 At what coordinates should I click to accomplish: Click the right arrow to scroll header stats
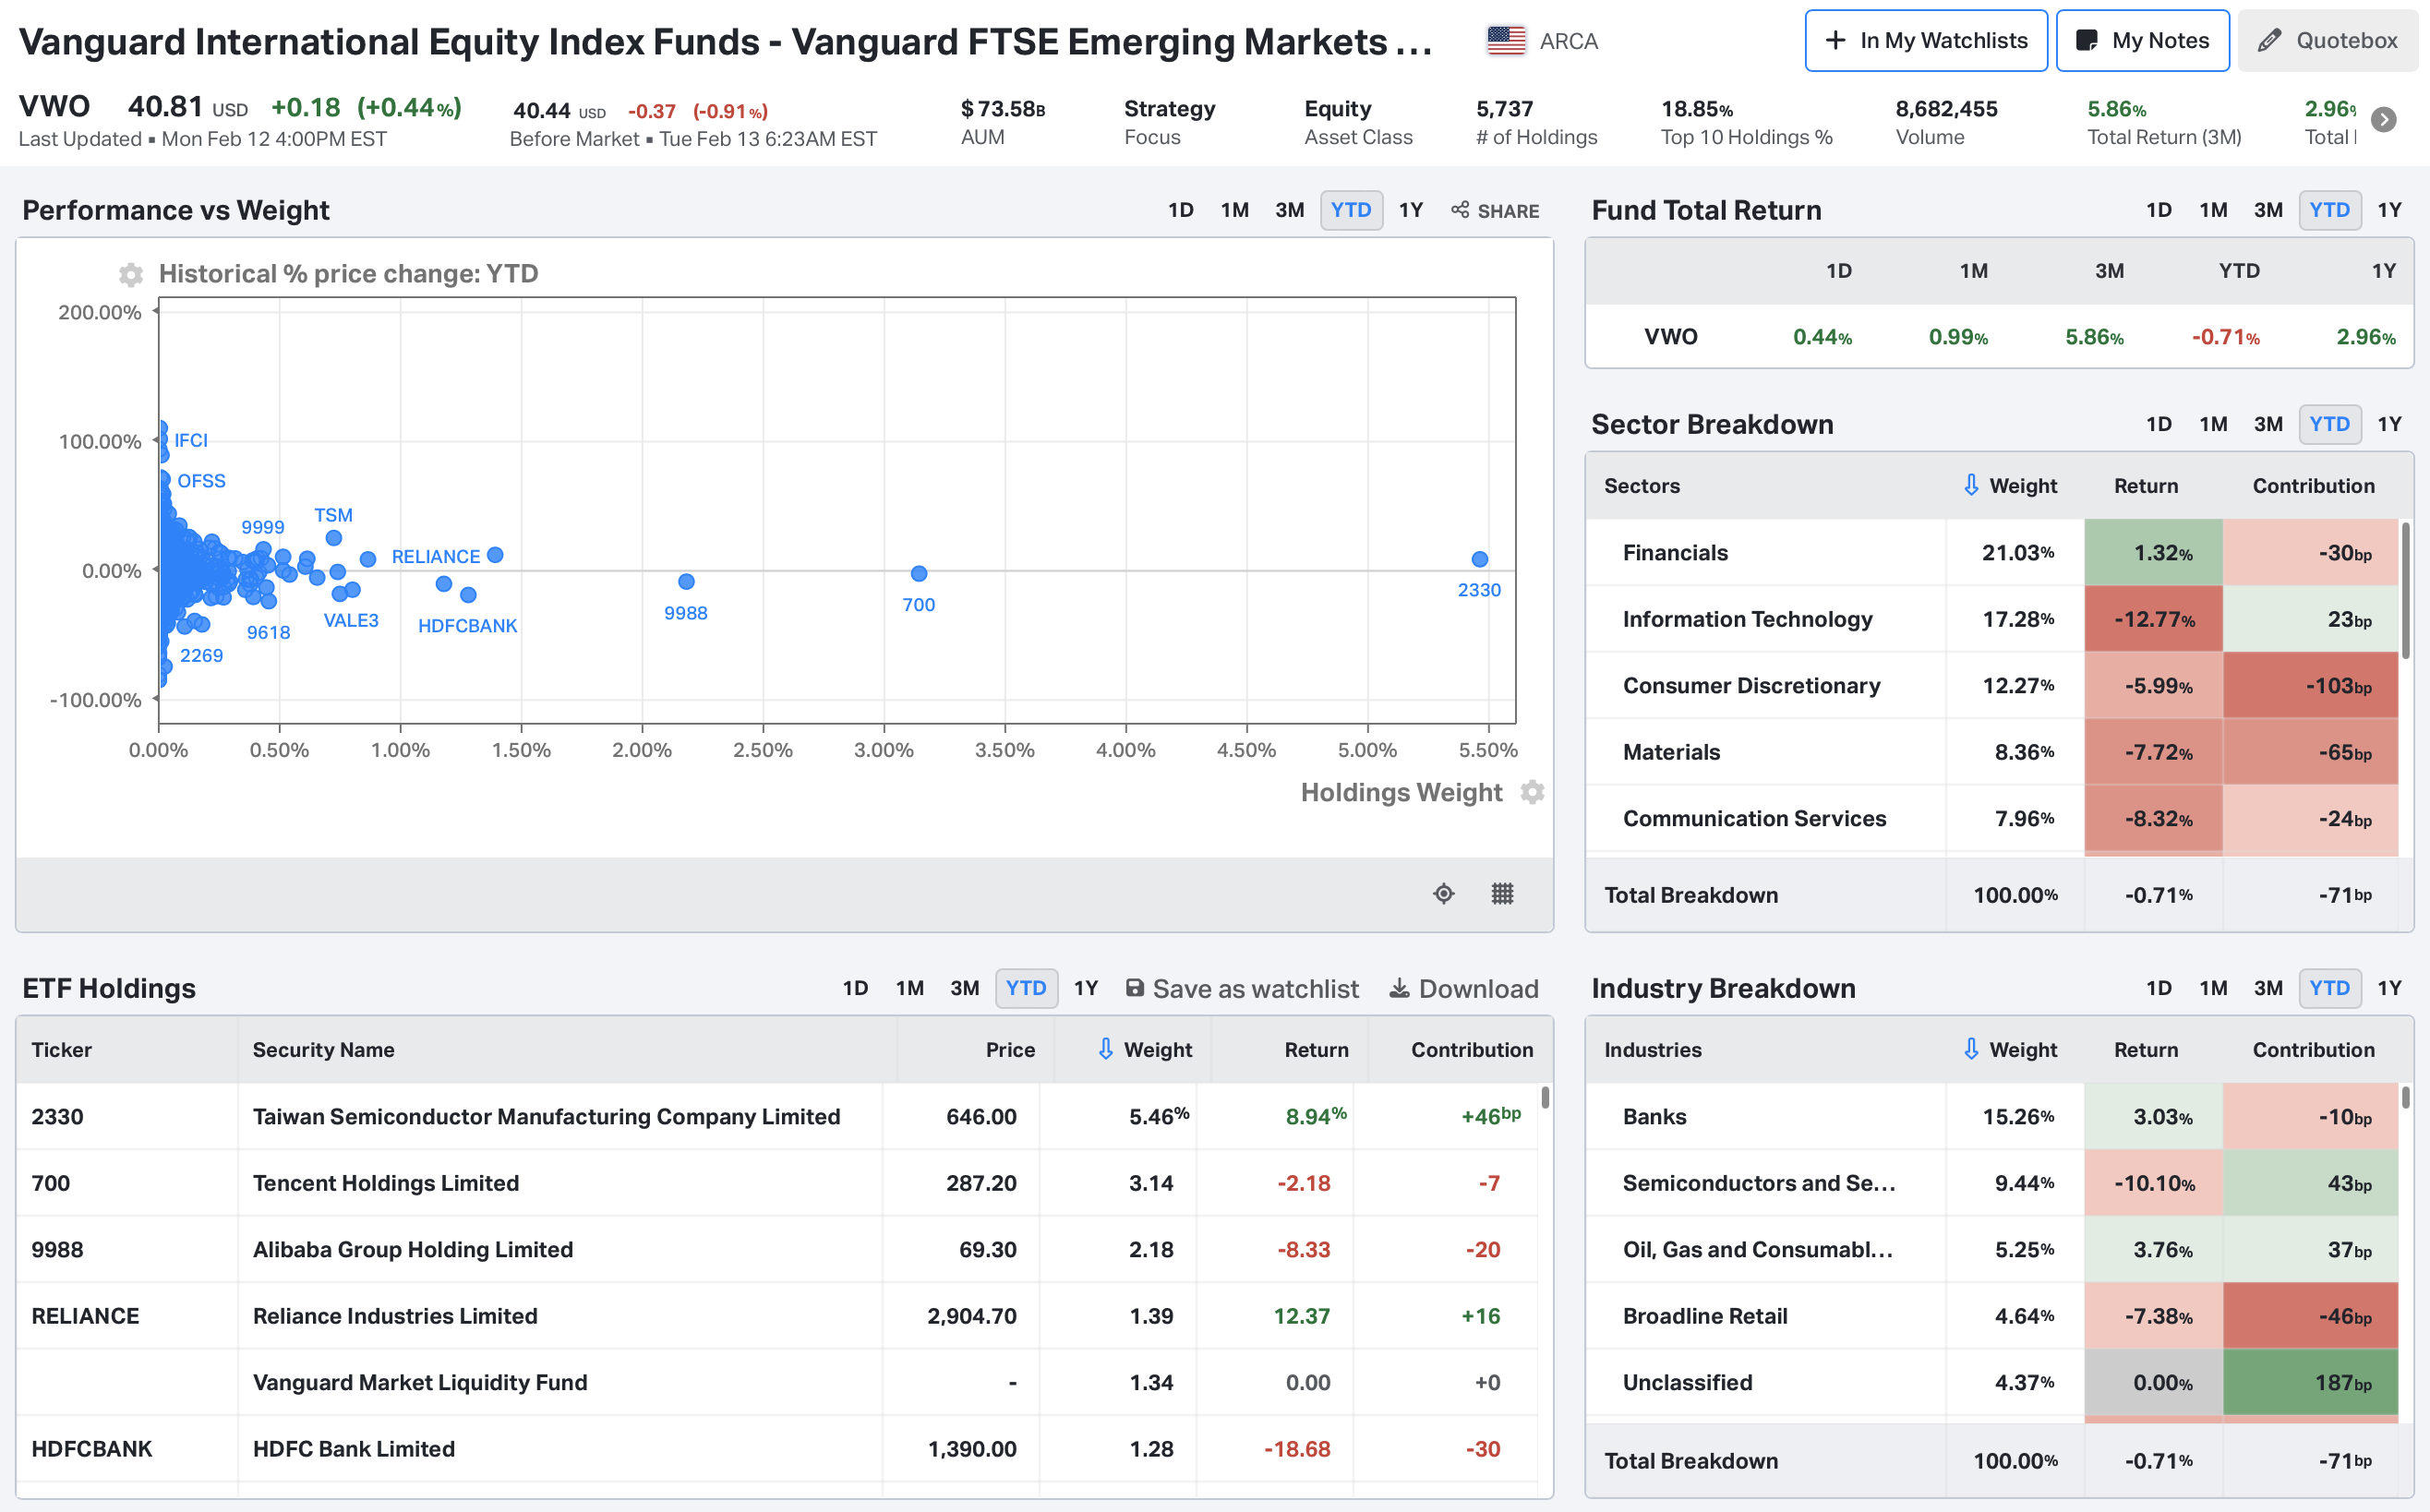click(x=2384, y=120)
